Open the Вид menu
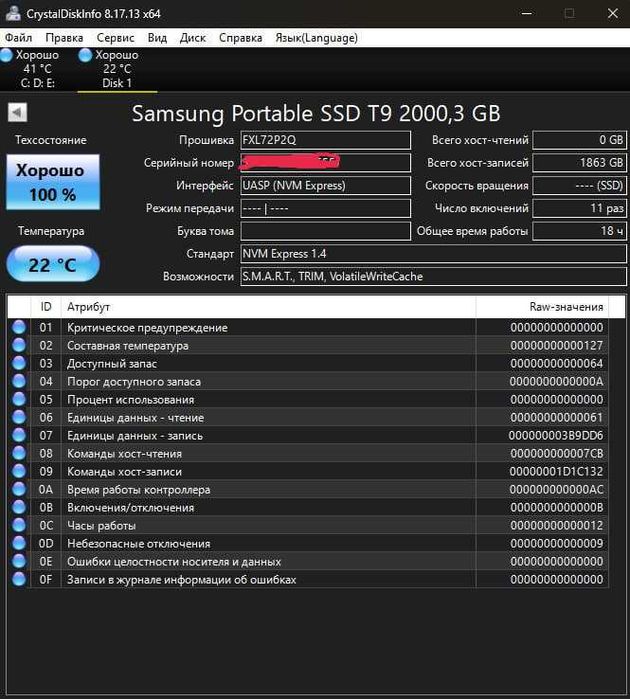630x699 pixels. 157,38
